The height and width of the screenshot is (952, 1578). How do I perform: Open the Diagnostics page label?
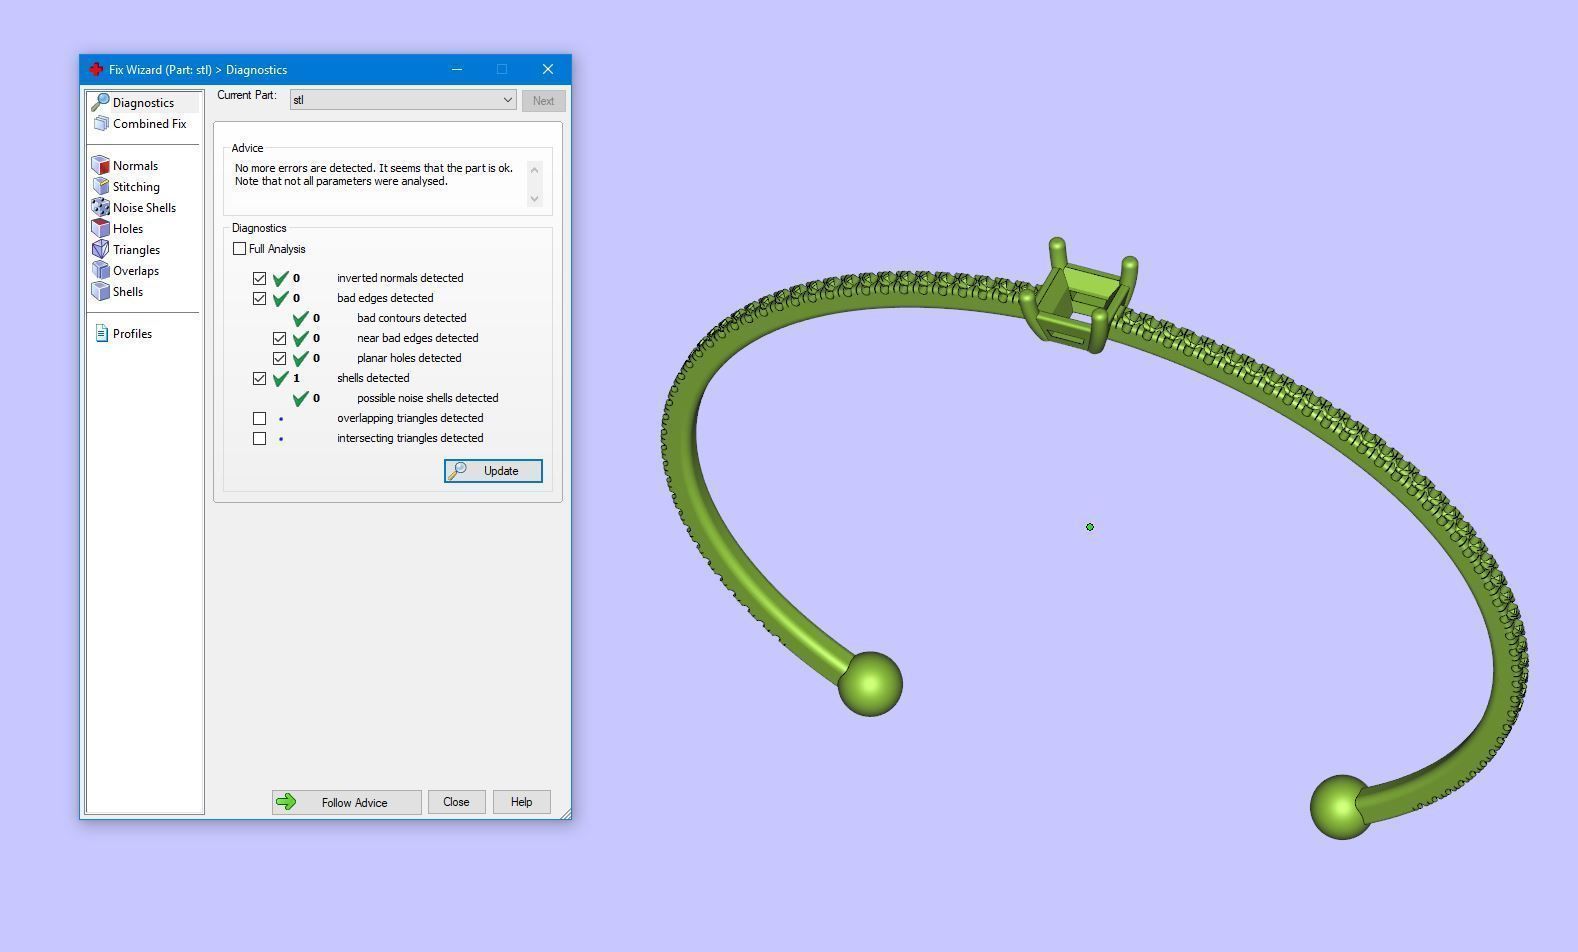coord(143,103)
